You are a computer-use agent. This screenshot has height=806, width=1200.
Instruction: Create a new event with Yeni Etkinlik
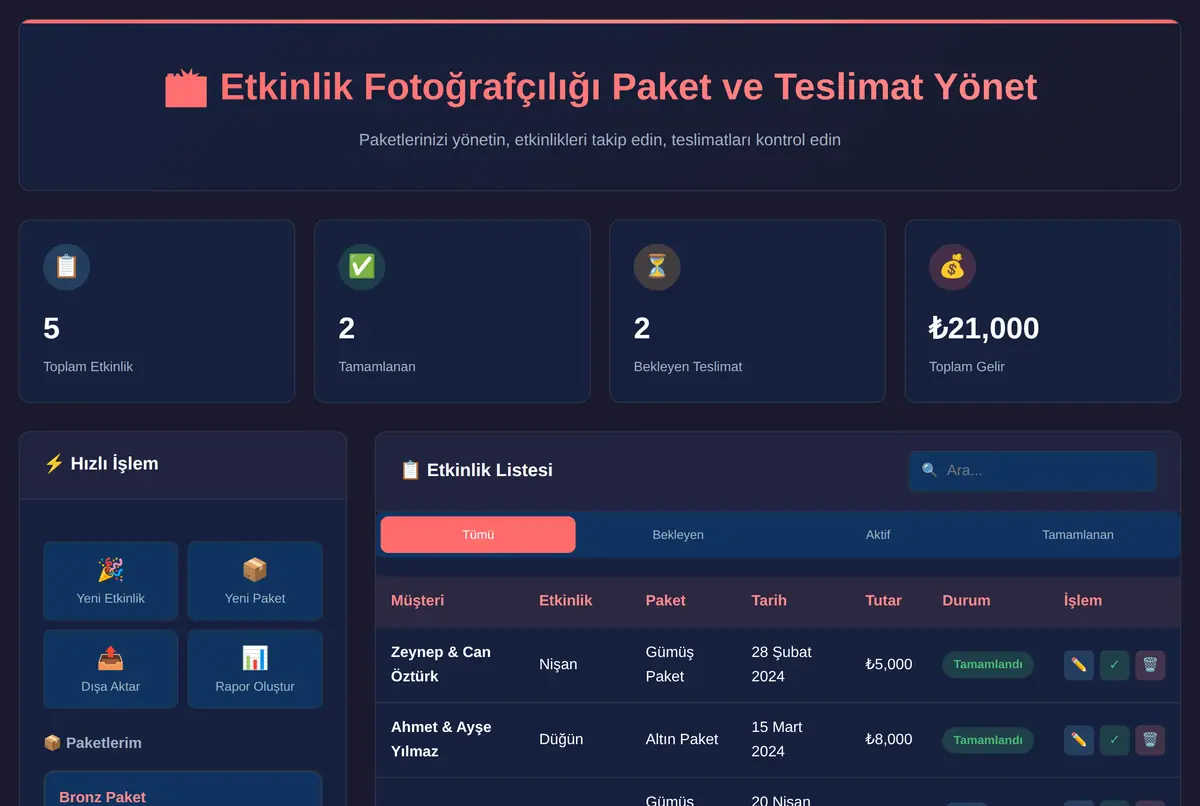click(111, 581)
